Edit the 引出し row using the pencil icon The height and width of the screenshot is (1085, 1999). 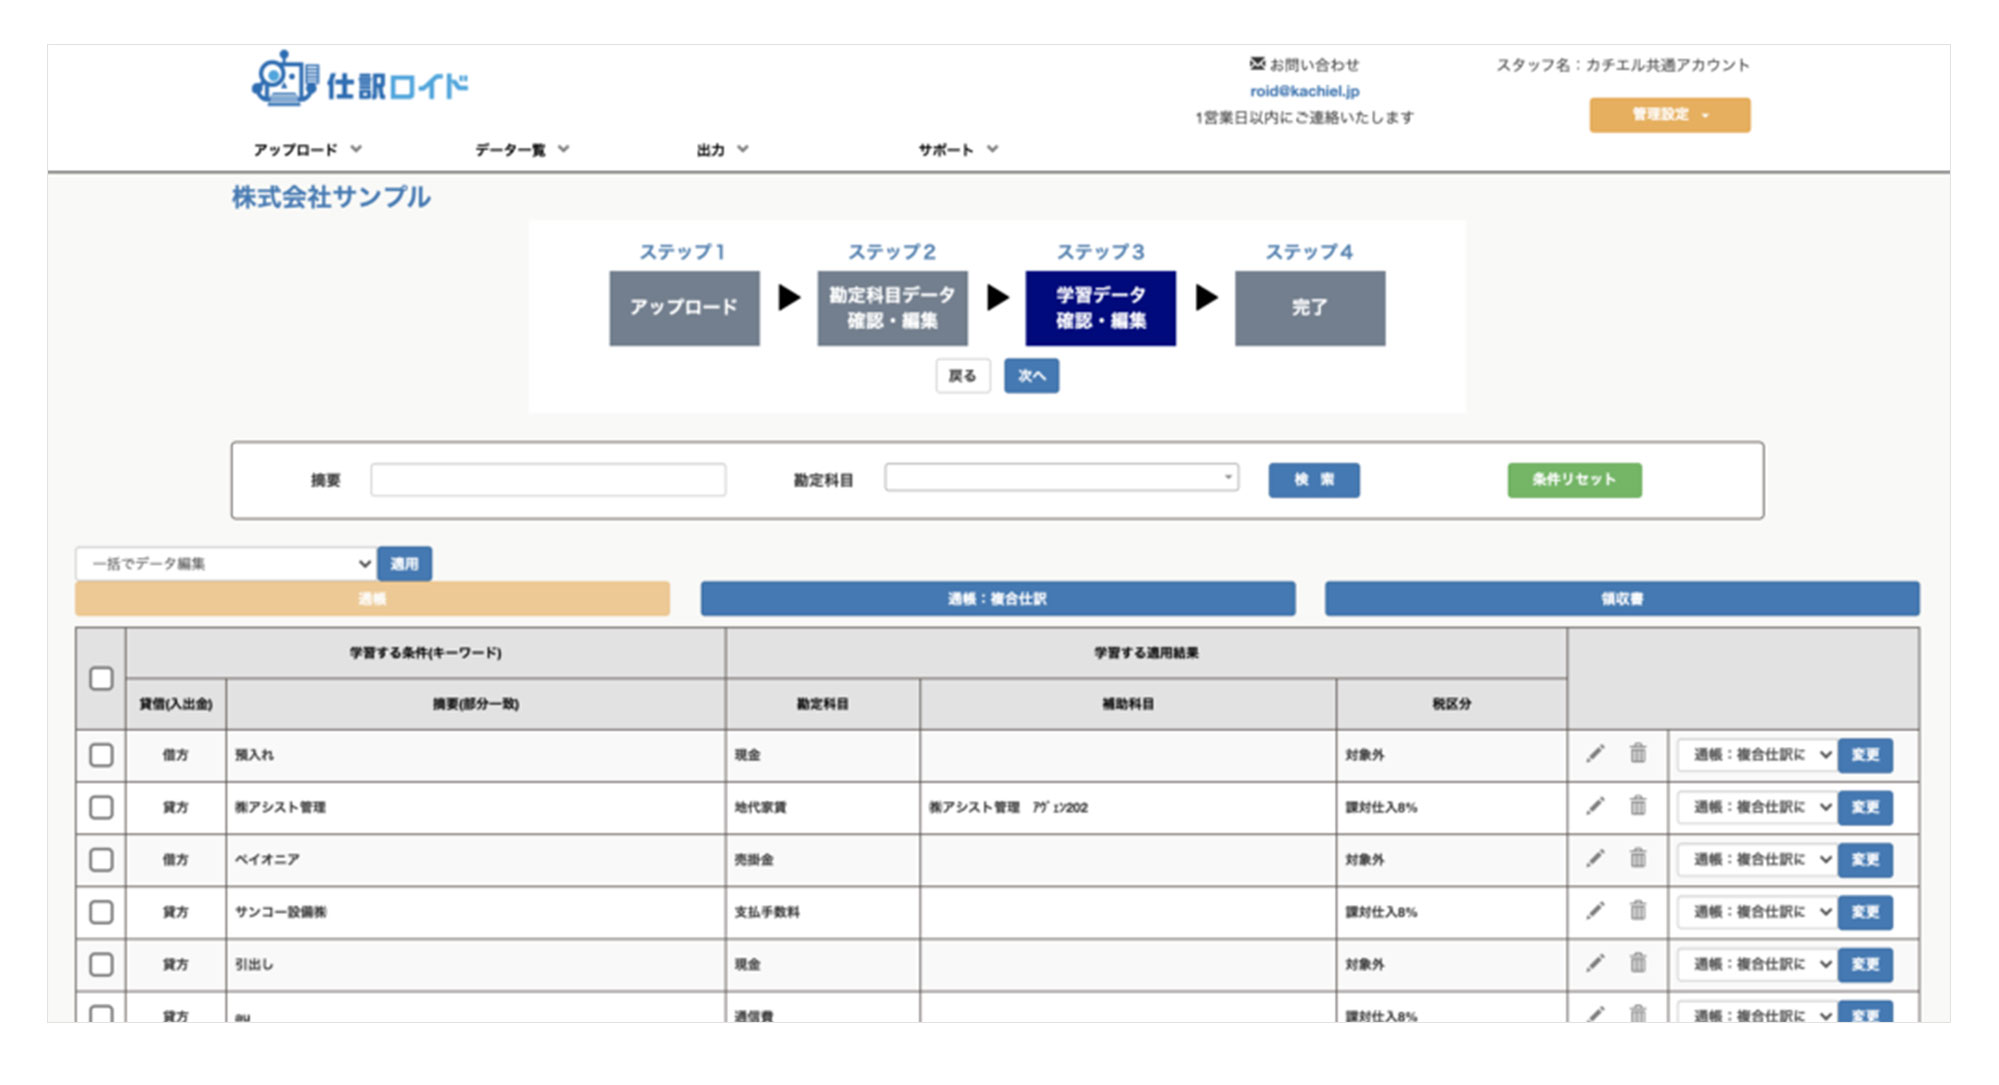click(1594, 964)
